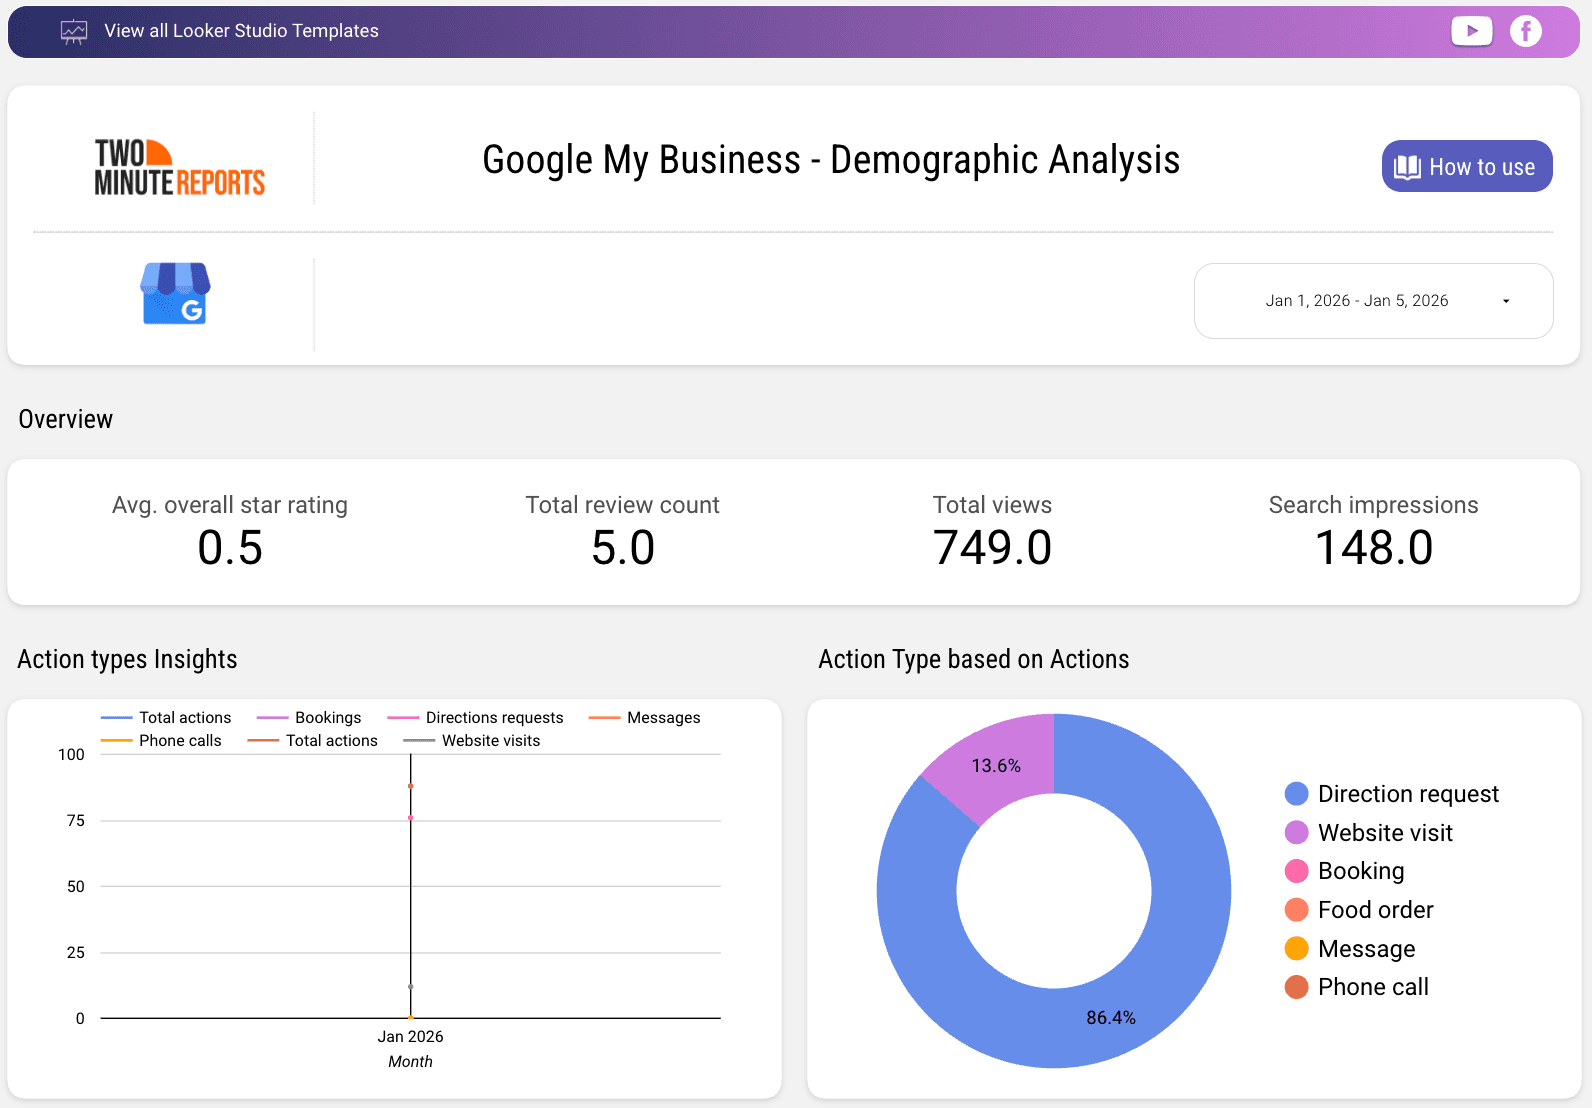Expand the date range dropdown arrow
The image size is (1592, 1108).
coord(1505,301)
